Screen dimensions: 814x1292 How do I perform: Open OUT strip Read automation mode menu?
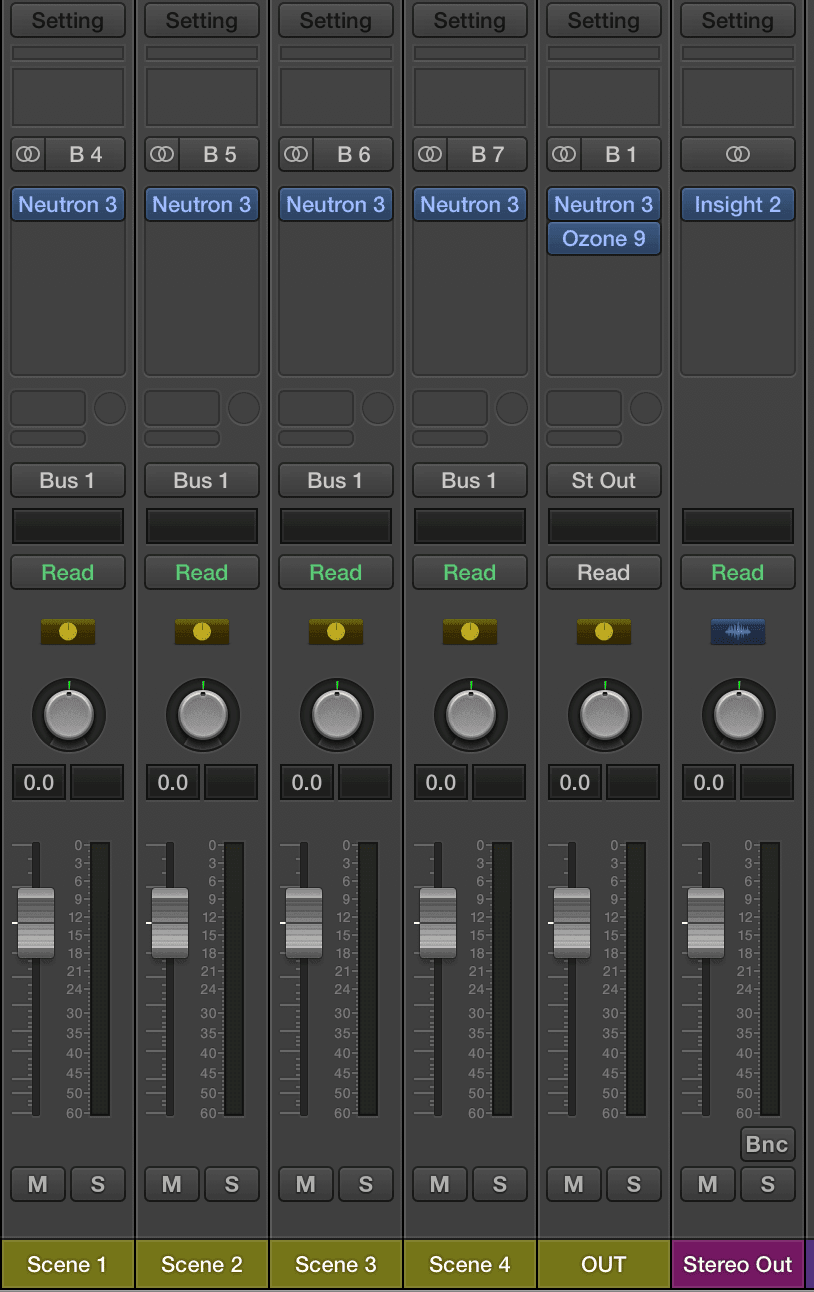point(604,572)
